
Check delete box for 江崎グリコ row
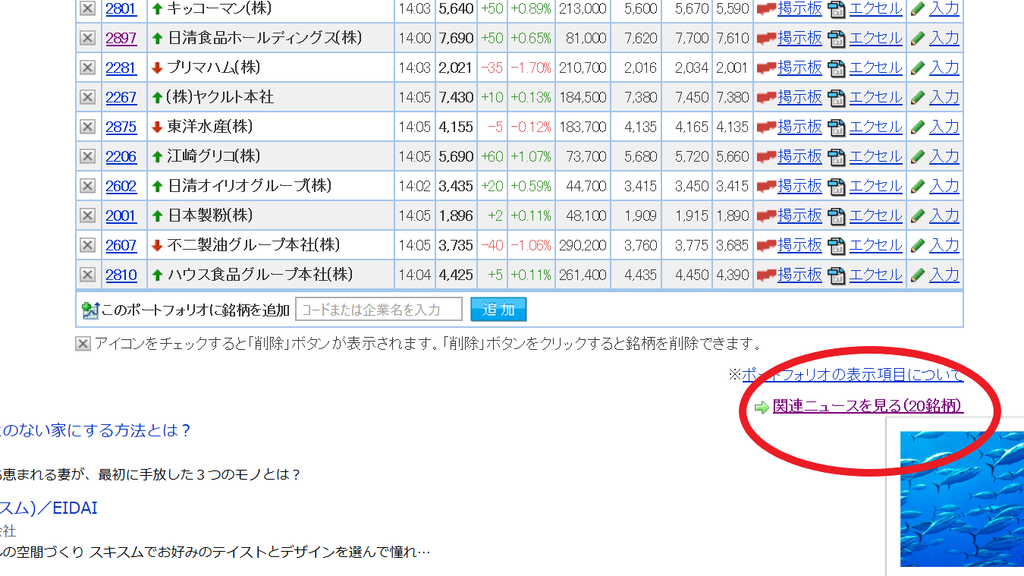[x=88, y=157]
